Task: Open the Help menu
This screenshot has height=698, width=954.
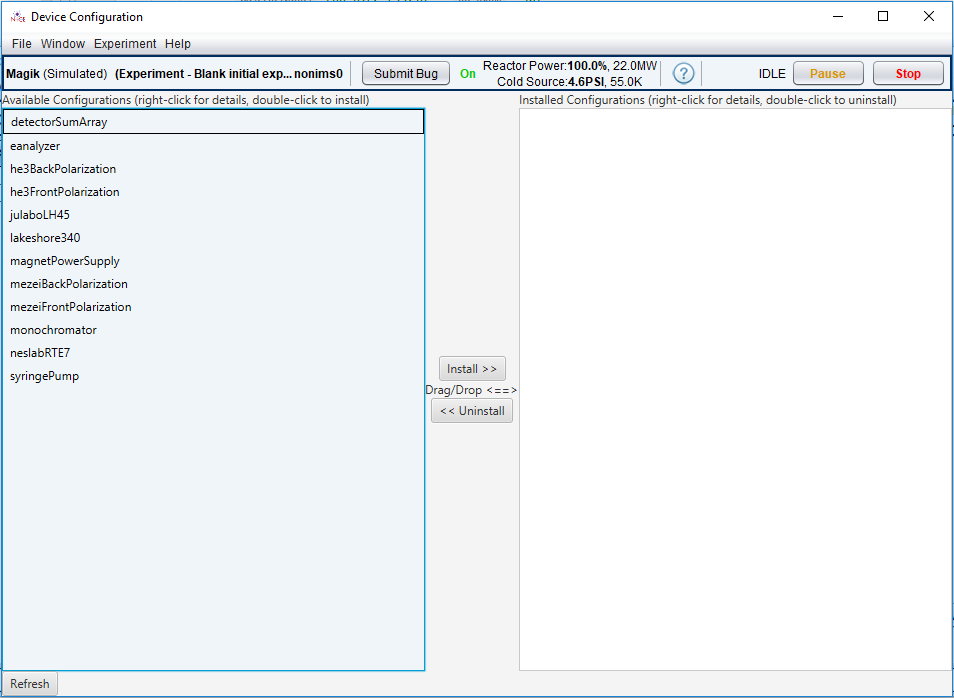Action: click(x=177, y=44)
